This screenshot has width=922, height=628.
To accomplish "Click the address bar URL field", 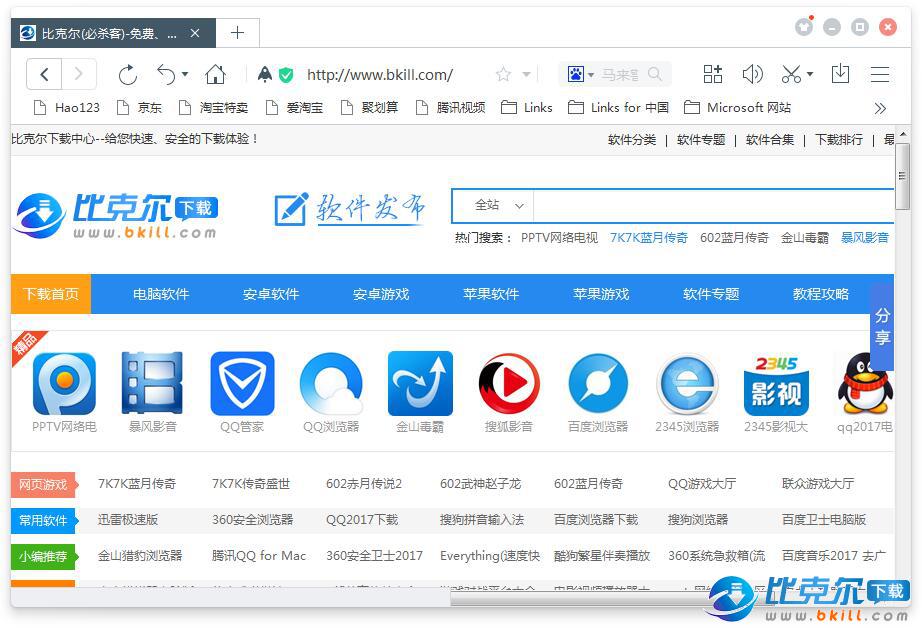I will [x=380, y=75].
